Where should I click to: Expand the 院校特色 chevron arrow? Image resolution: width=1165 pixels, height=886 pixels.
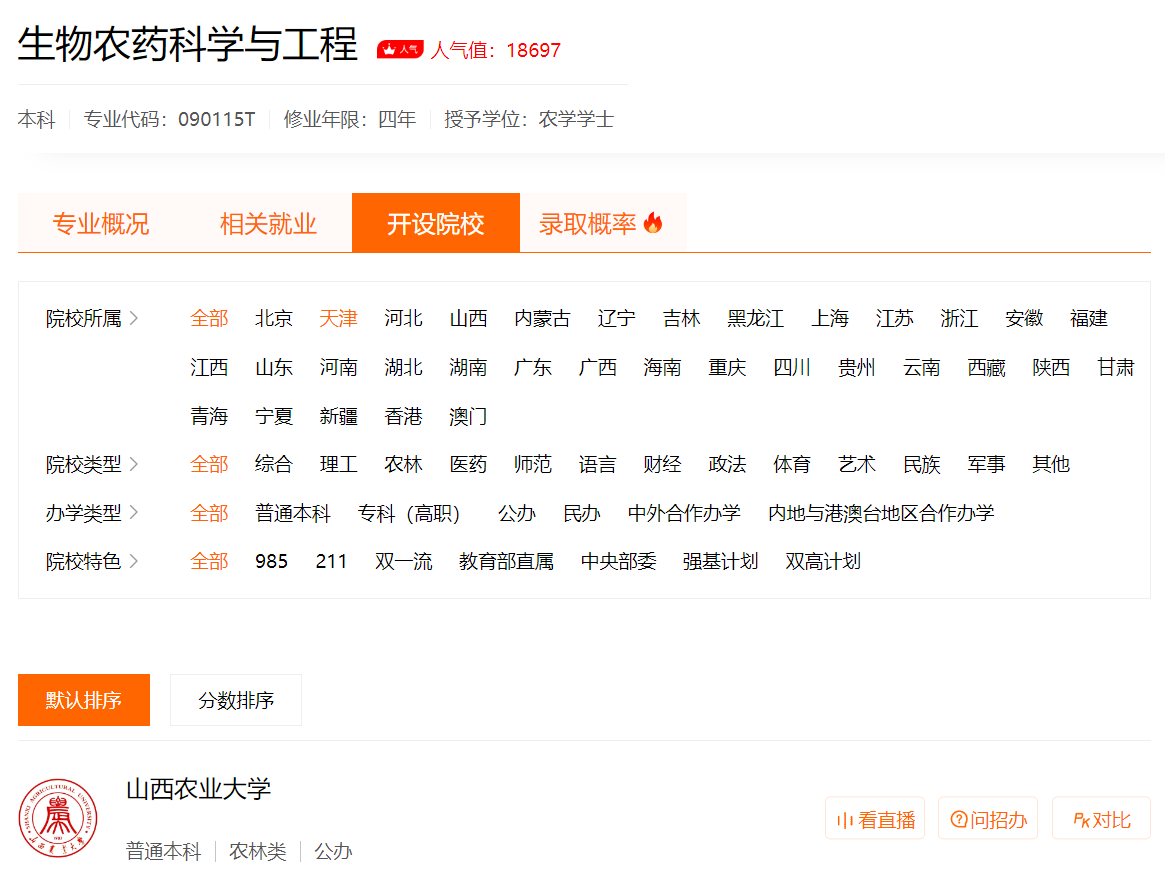point(134,561)
